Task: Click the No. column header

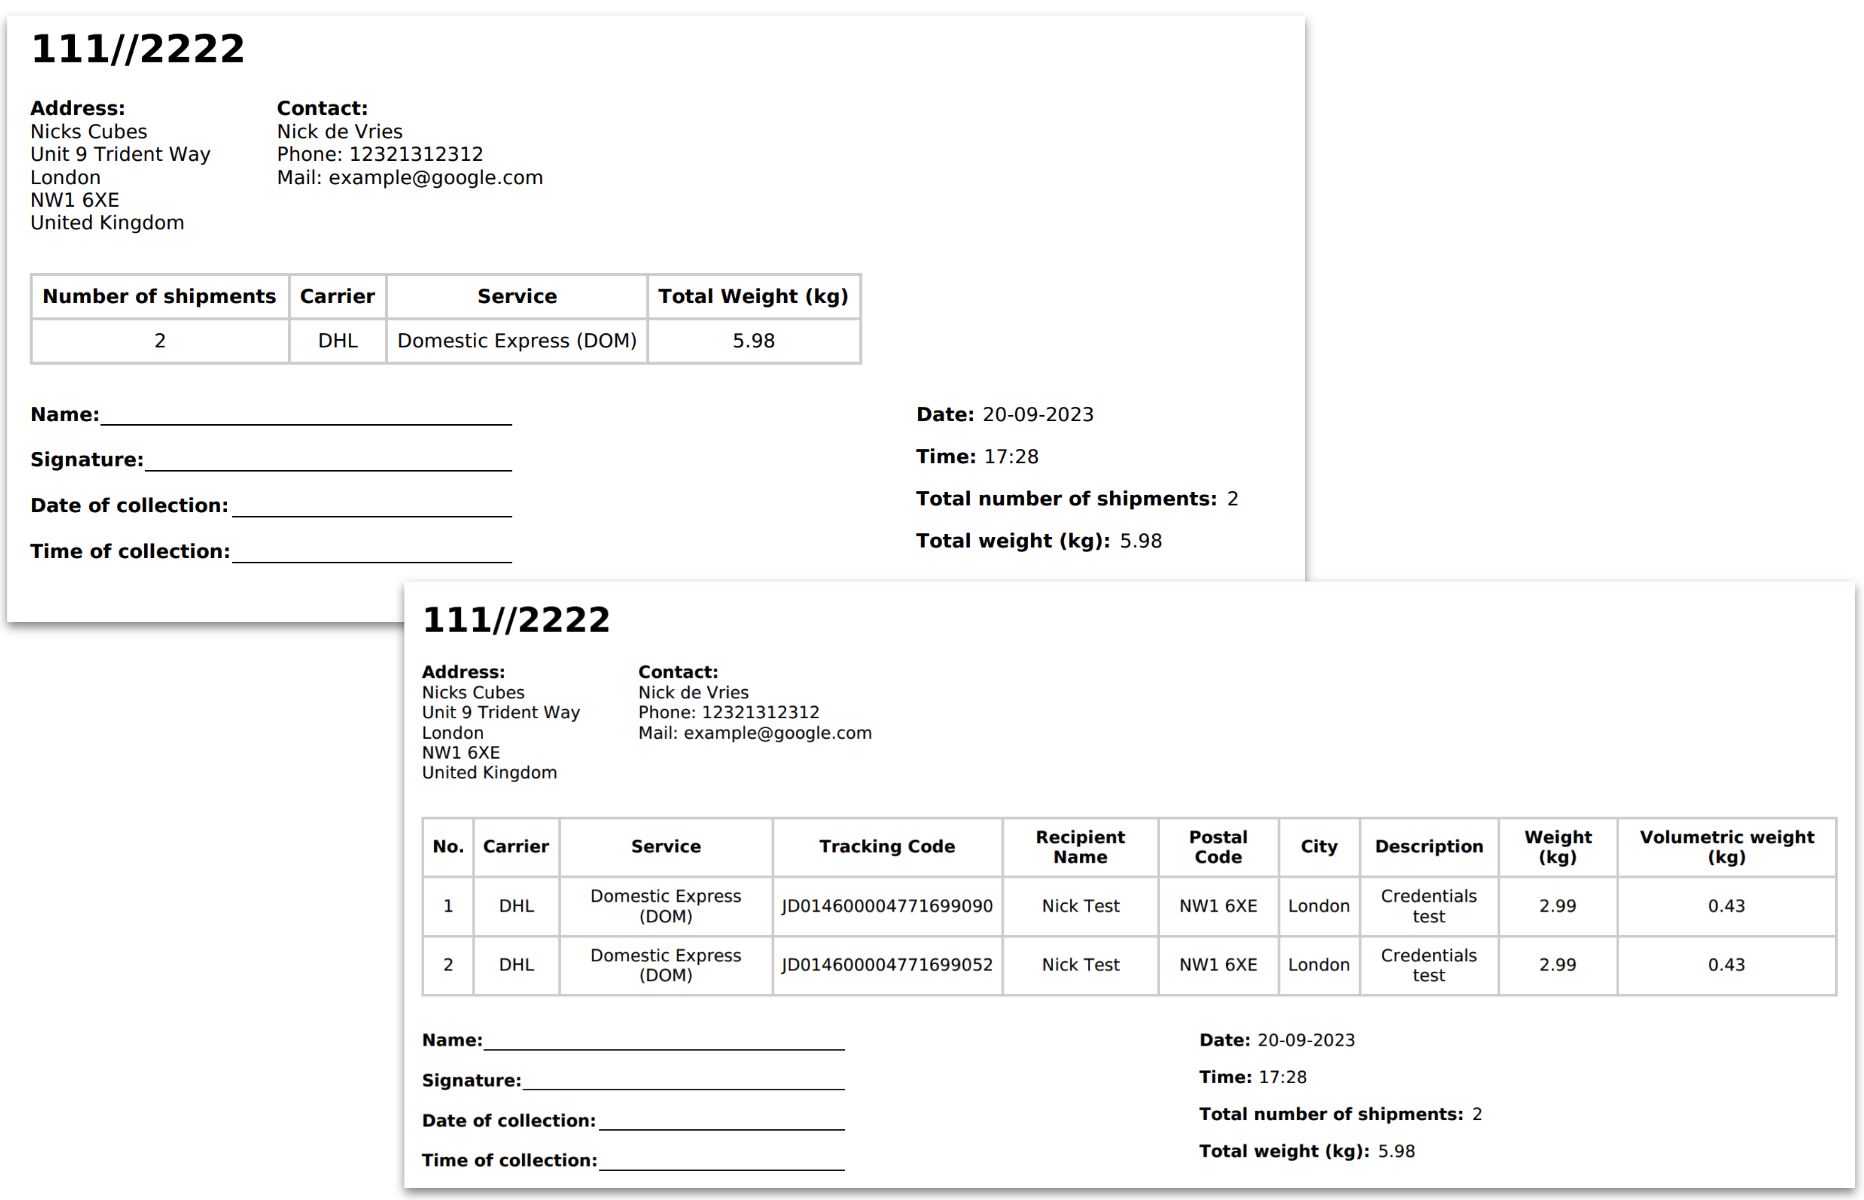Action: (x=448, y=847)
